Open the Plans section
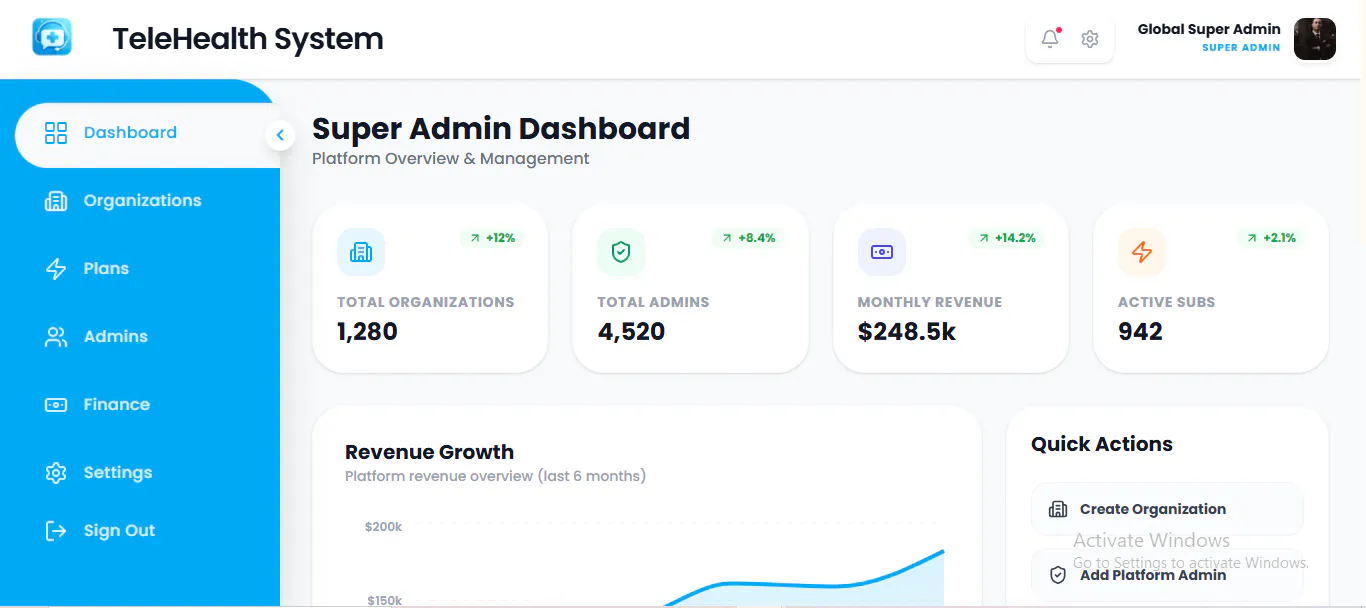1366x608 pixels. coord(106,269)
